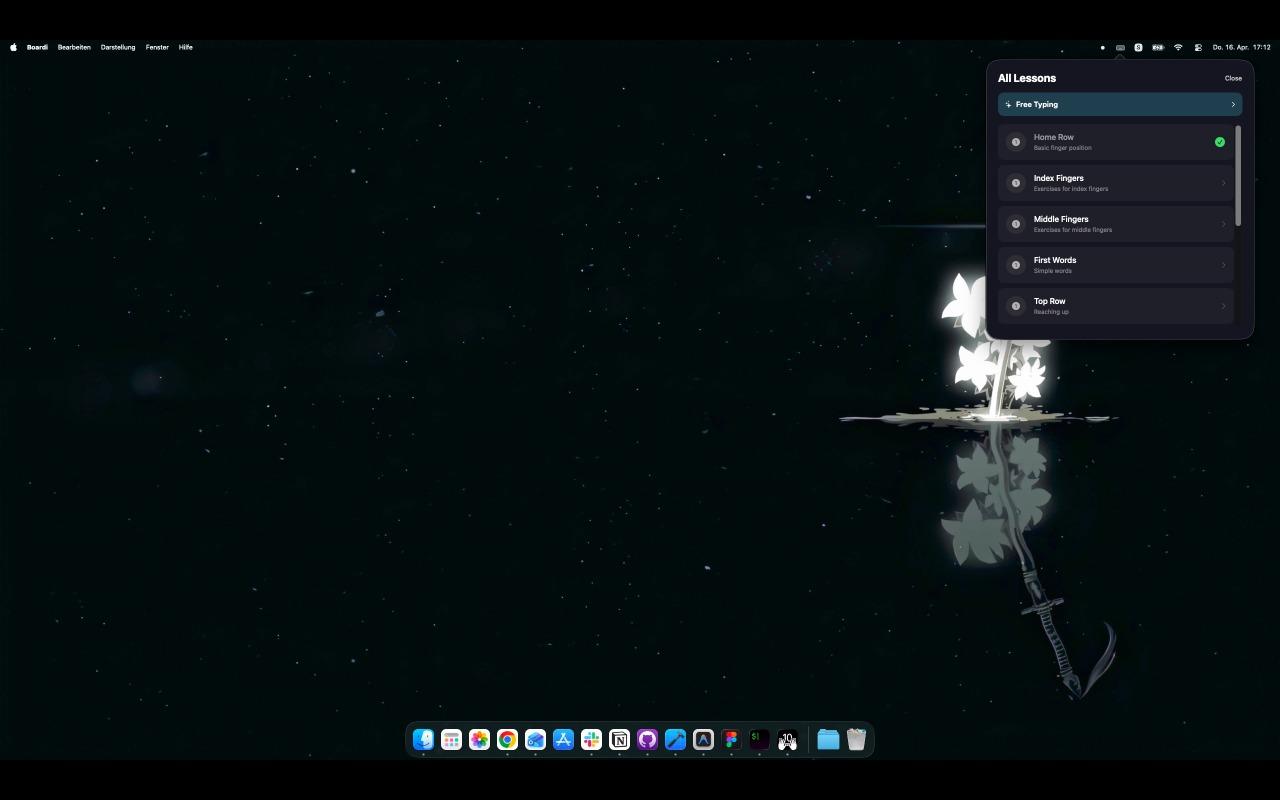Image resolution: width=1280 pixels, height=800 pixels.
Task: Click the text 'Exercises for index fingers'
Action: pos(1070,189)
